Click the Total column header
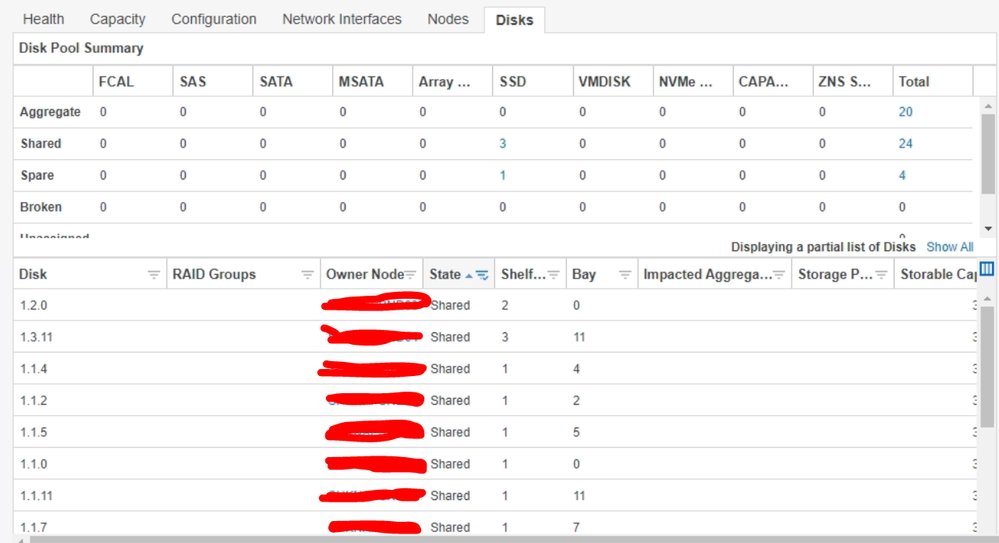The width and height of the screenshot is (999, 543). [x=914, y=82]
